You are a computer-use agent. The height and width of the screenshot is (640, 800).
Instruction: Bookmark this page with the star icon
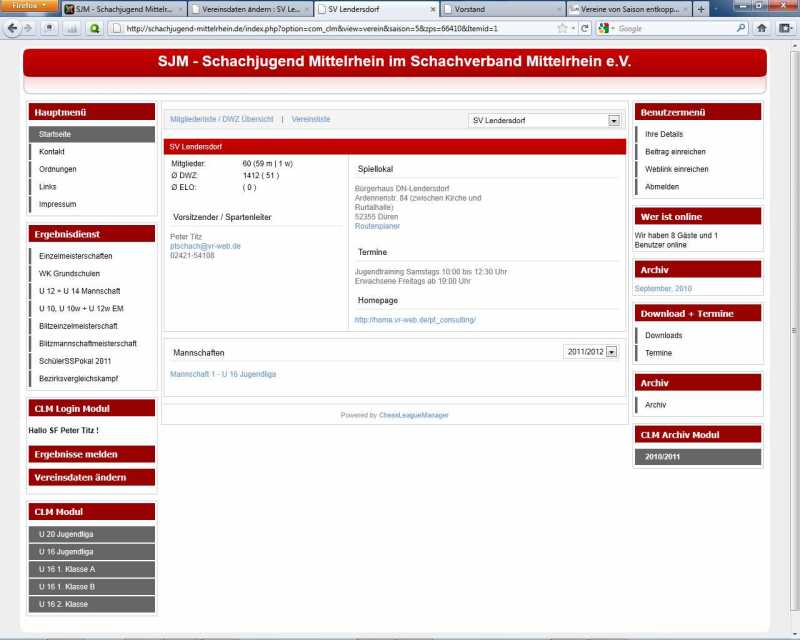pos(562,28)
